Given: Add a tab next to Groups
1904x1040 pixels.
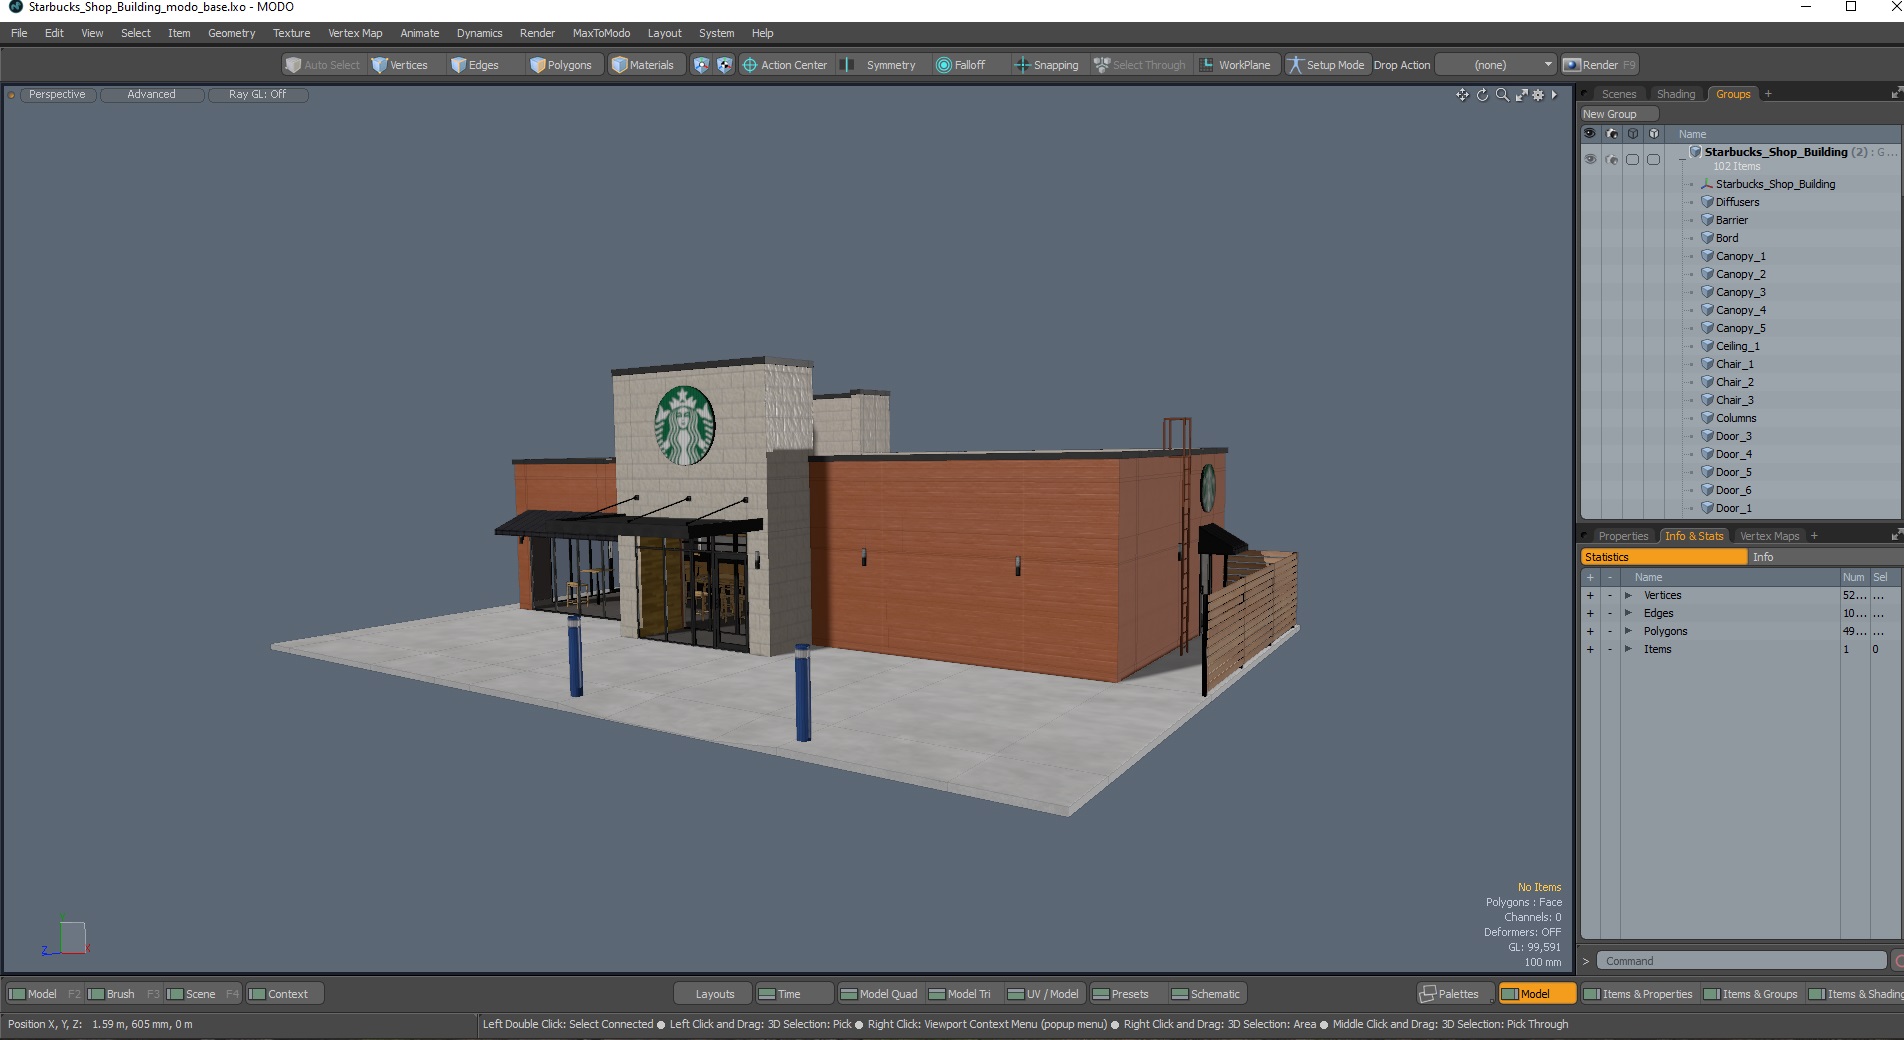Looking at the screenshot, I should 1768,94.
